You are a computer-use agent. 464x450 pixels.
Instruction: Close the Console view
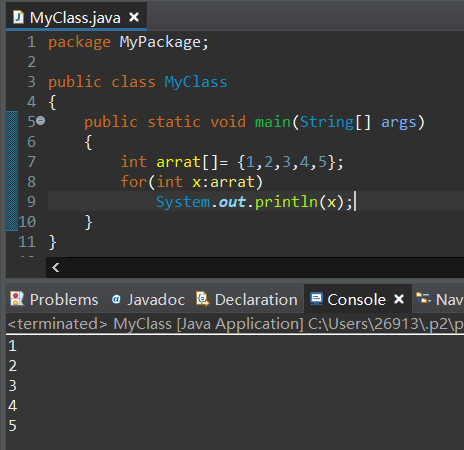pos(399,299)
